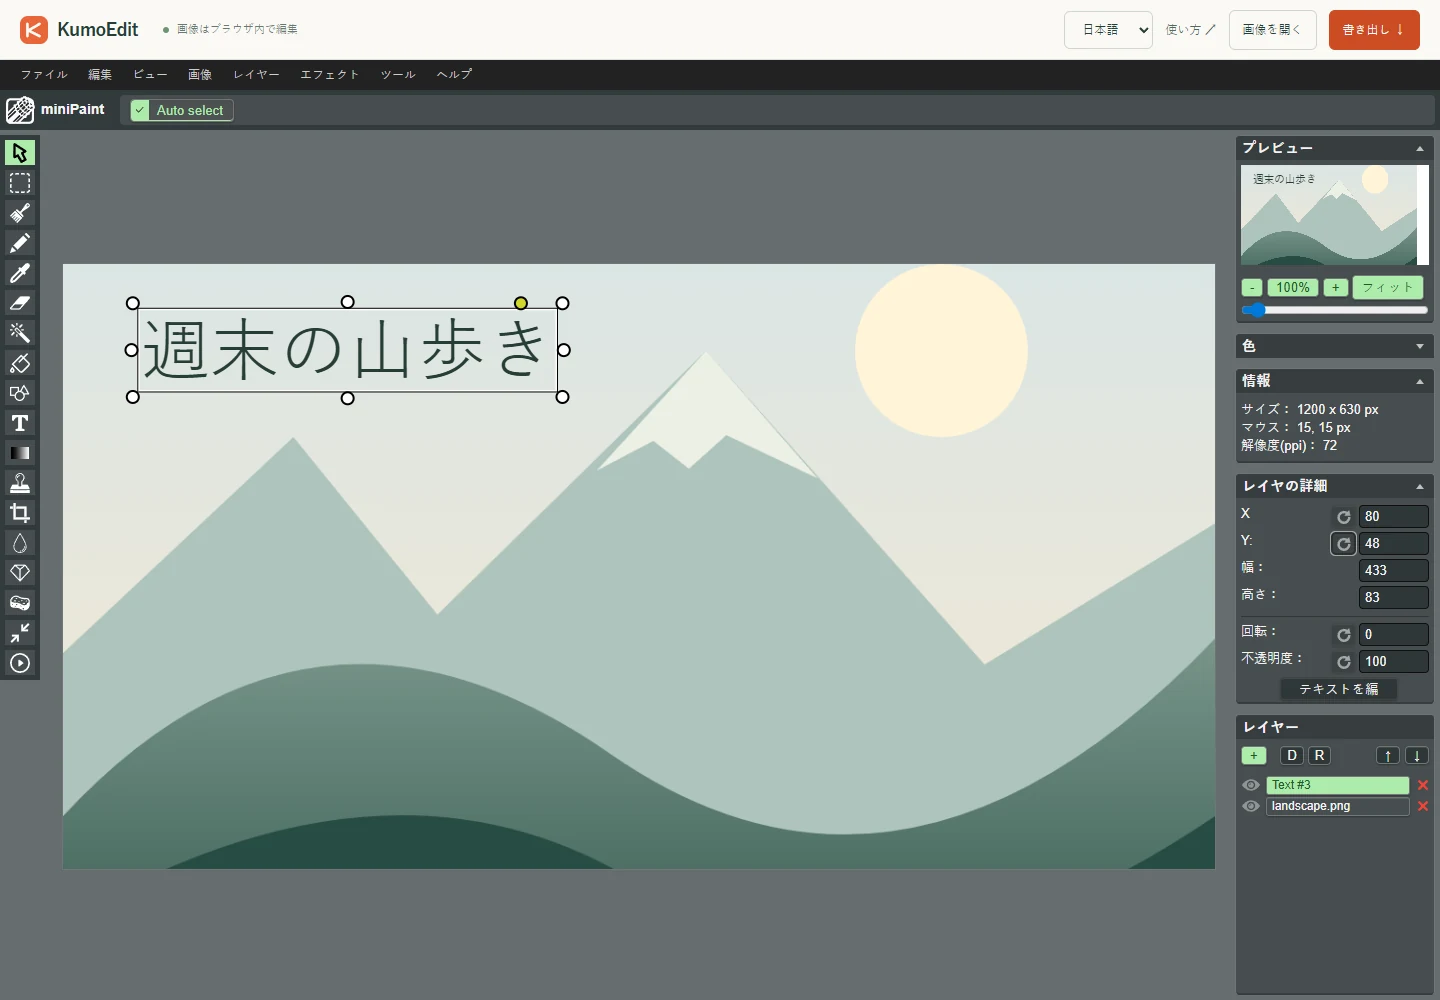
Task: Select the Eraser tool
Action: (x=20, y=303)
